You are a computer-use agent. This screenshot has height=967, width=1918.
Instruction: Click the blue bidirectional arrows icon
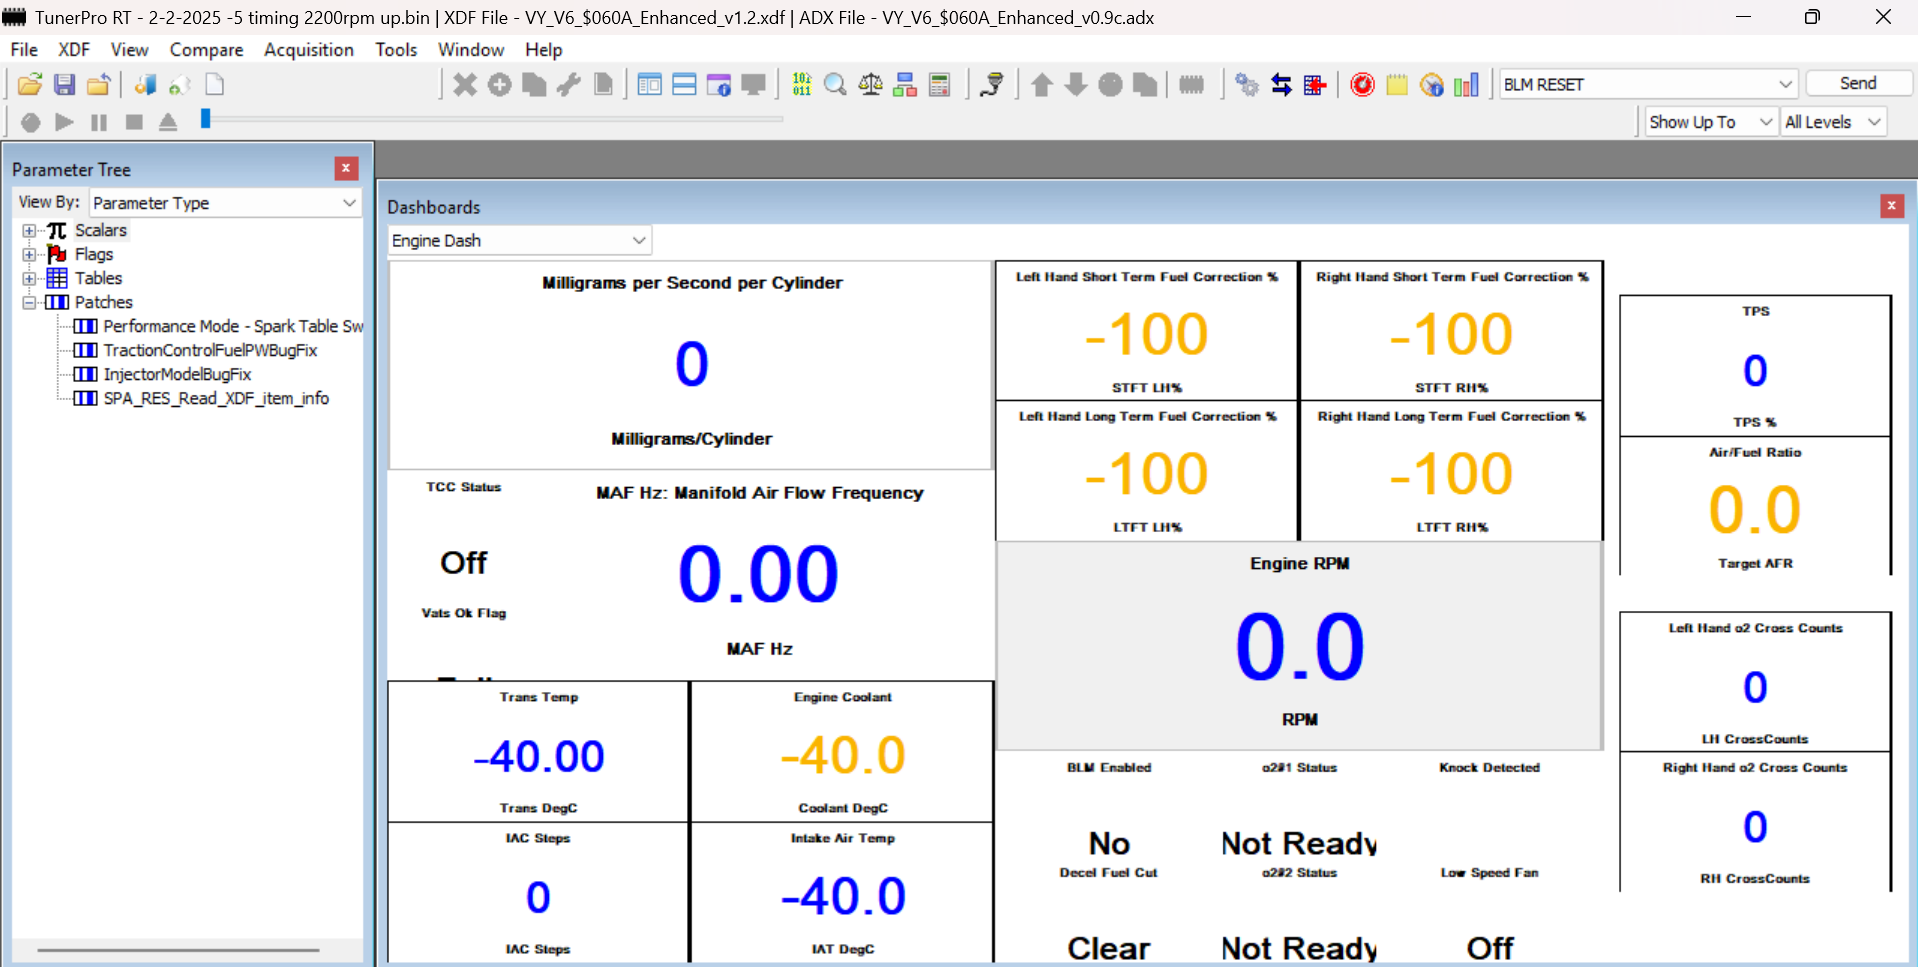[1281, 85]
